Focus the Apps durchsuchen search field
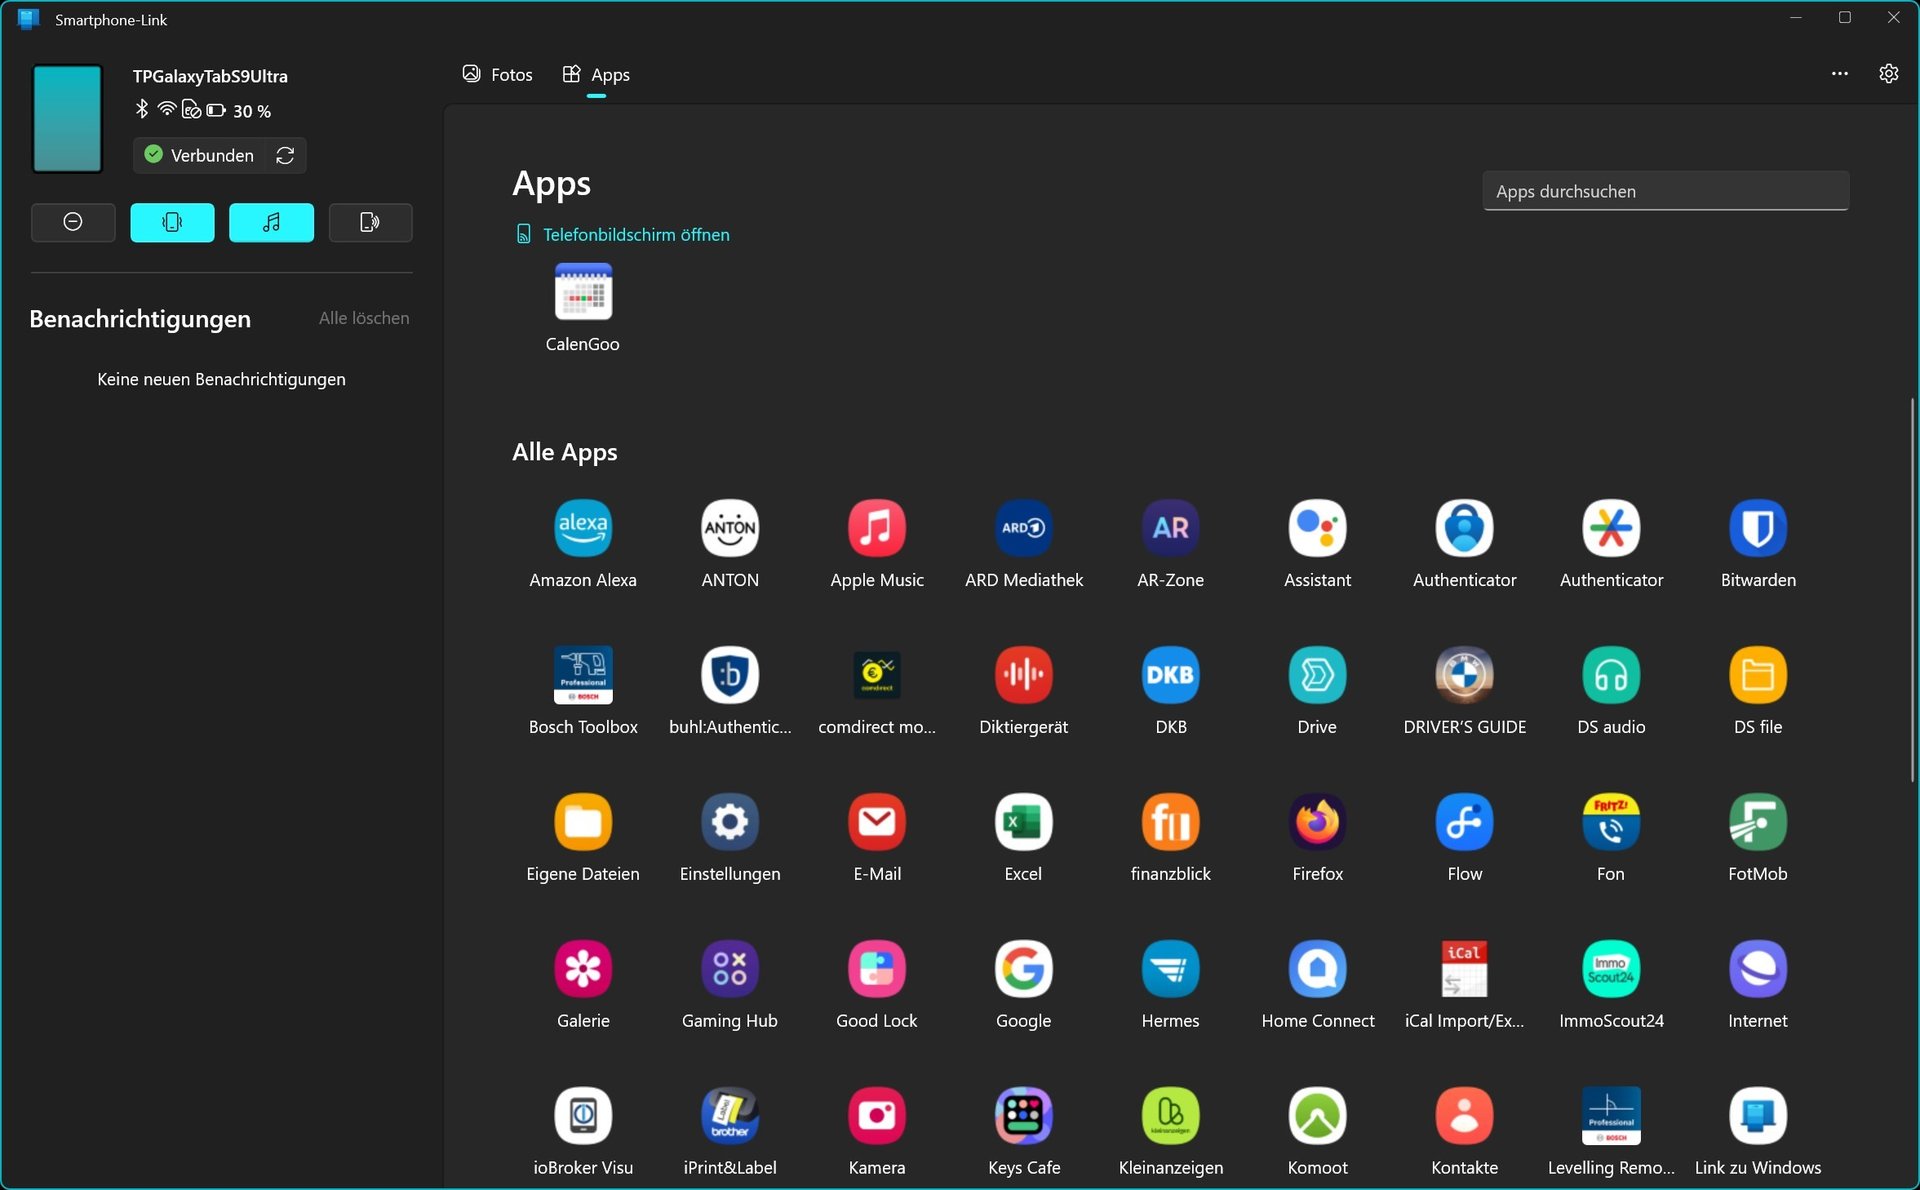 coord(1666,191)
